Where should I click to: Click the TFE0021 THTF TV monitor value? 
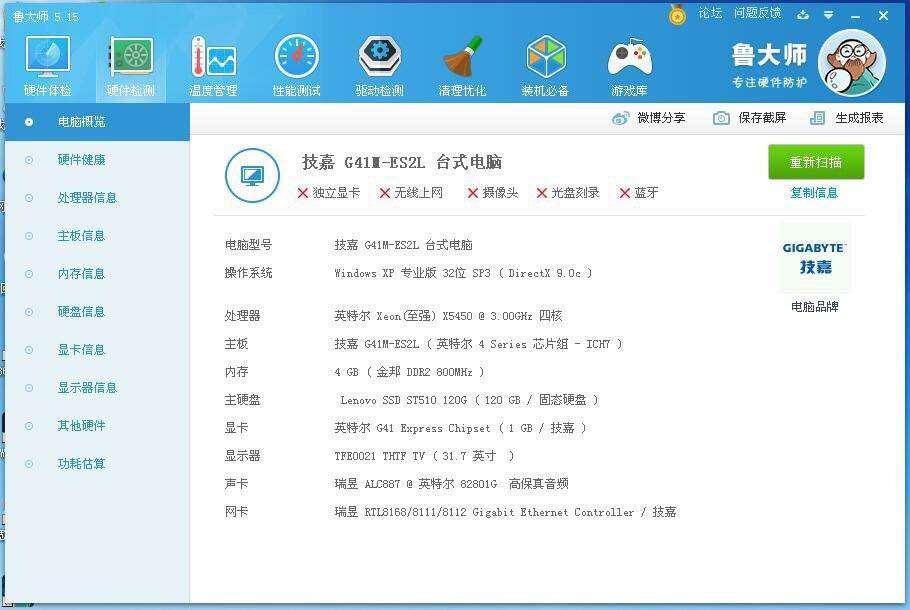[x=424, y=456]
